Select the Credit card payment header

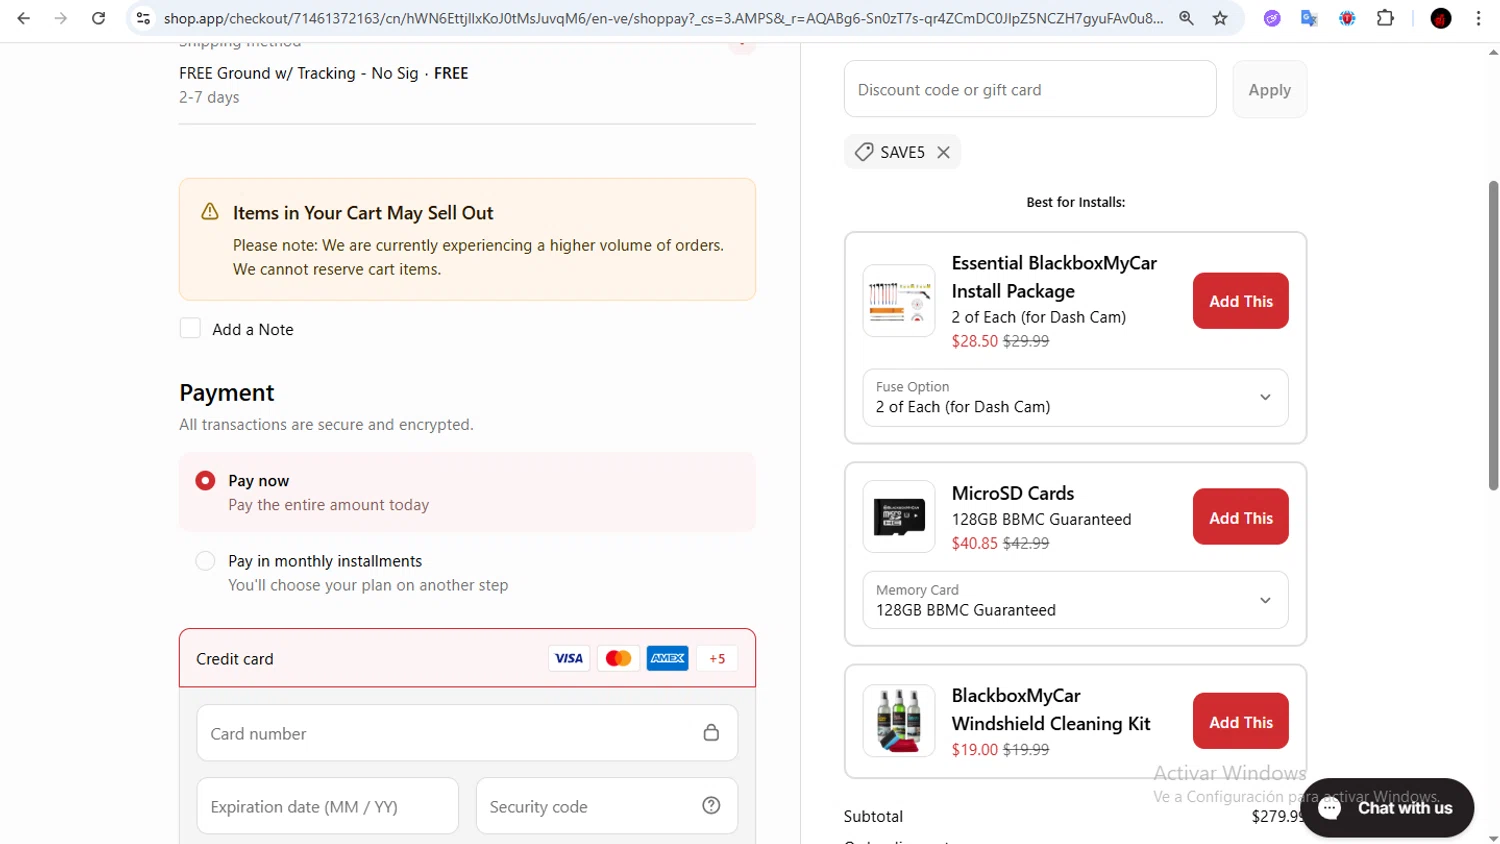tap(467, 658)
